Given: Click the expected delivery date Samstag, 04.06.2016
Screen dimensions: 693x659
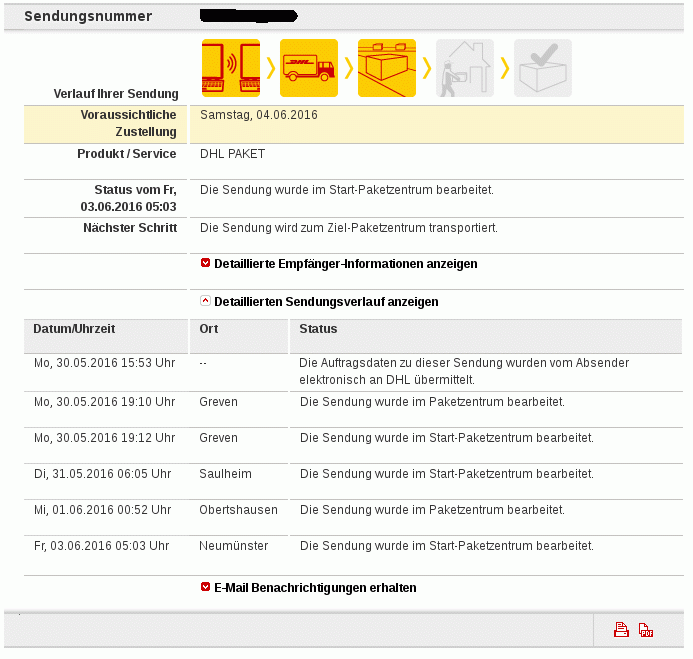Looking at the screenshot, I should pyautogui.click(x=259, y=115).
